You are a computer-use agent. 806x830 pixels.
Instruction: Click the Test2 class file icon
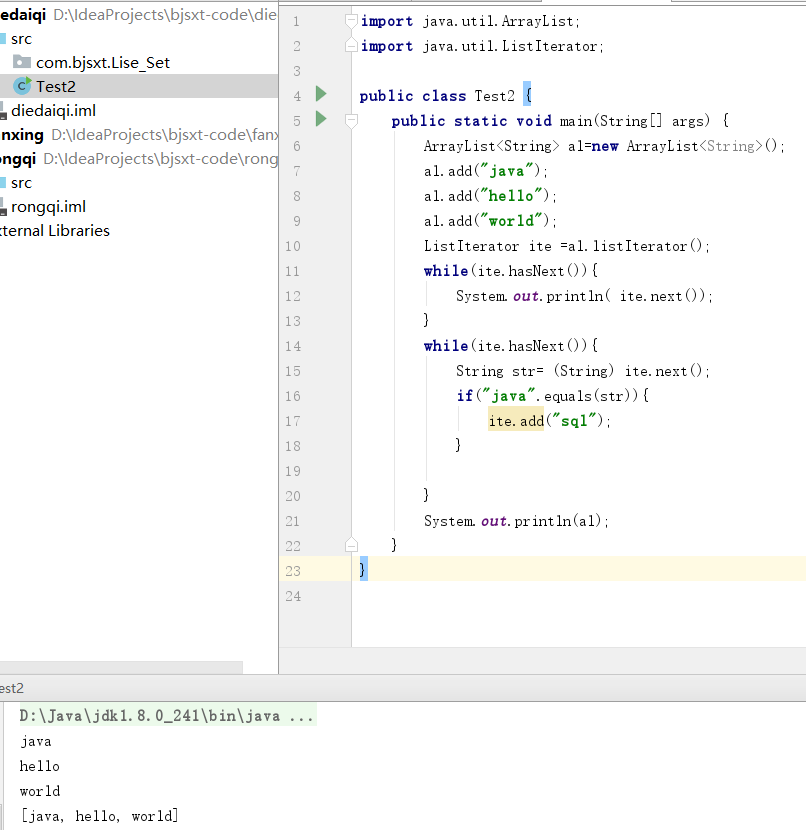[22, 86]
